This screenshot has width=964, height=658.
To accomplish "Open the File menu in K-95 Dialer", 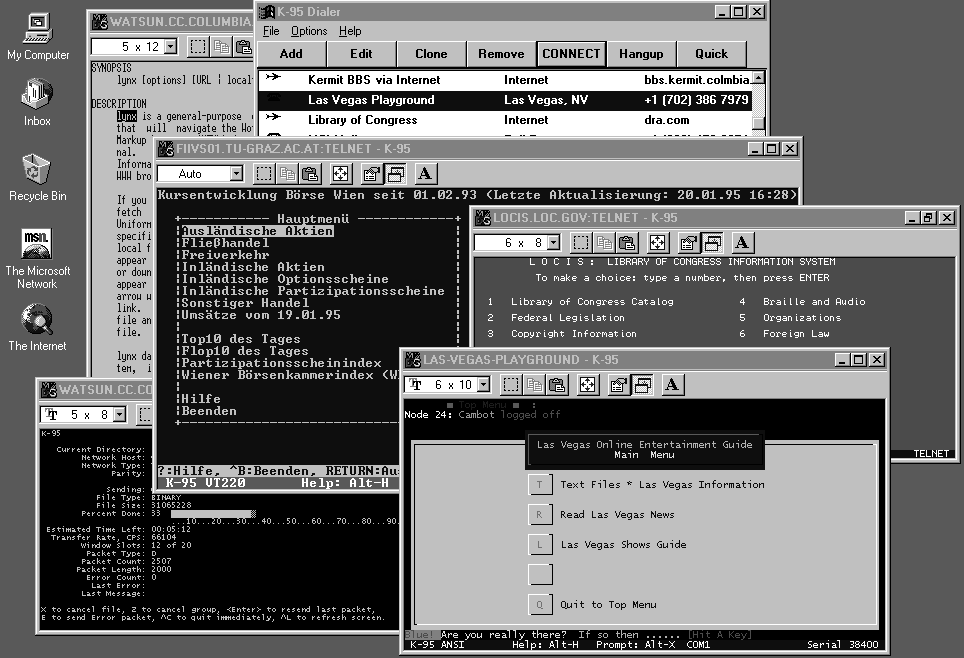I will (271, 31).
